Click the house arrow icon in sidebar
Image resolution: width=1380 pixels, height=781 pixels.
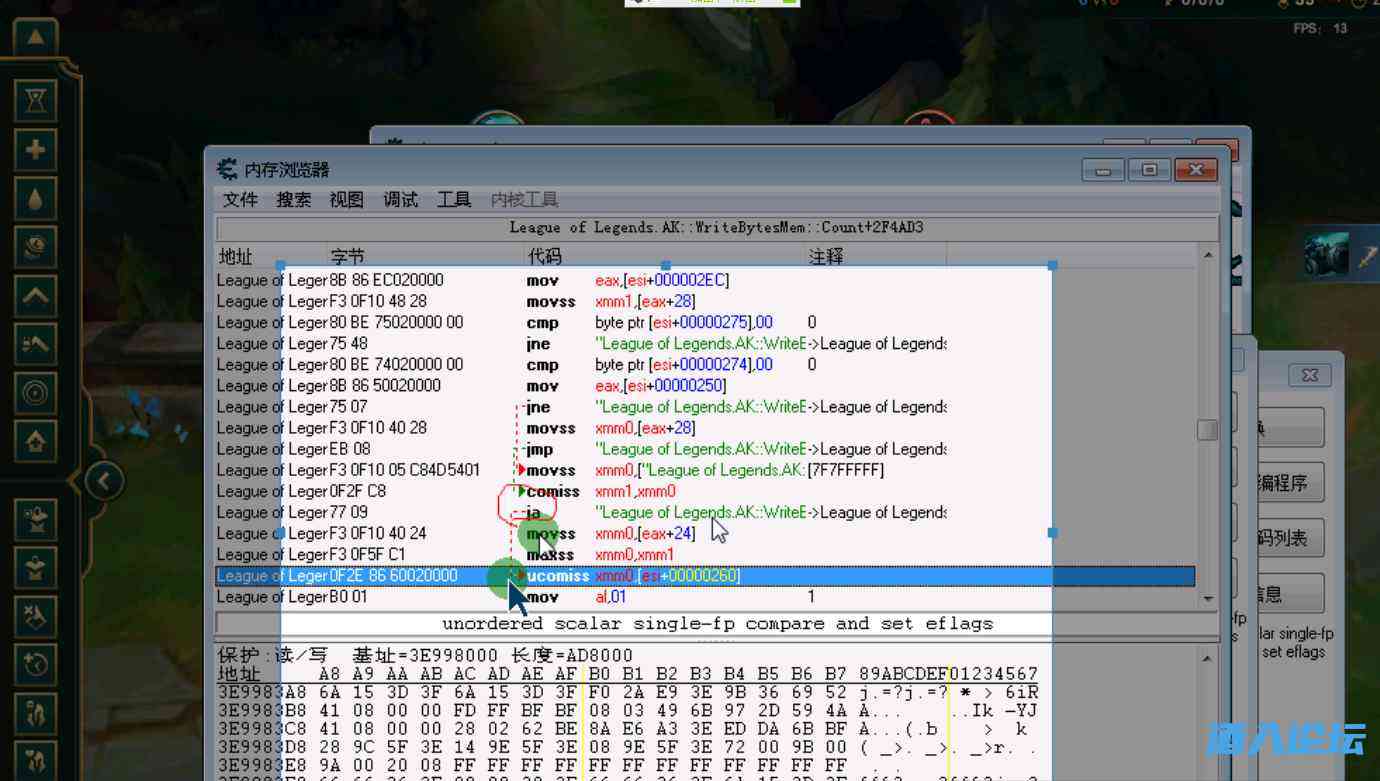coord(36,441)
